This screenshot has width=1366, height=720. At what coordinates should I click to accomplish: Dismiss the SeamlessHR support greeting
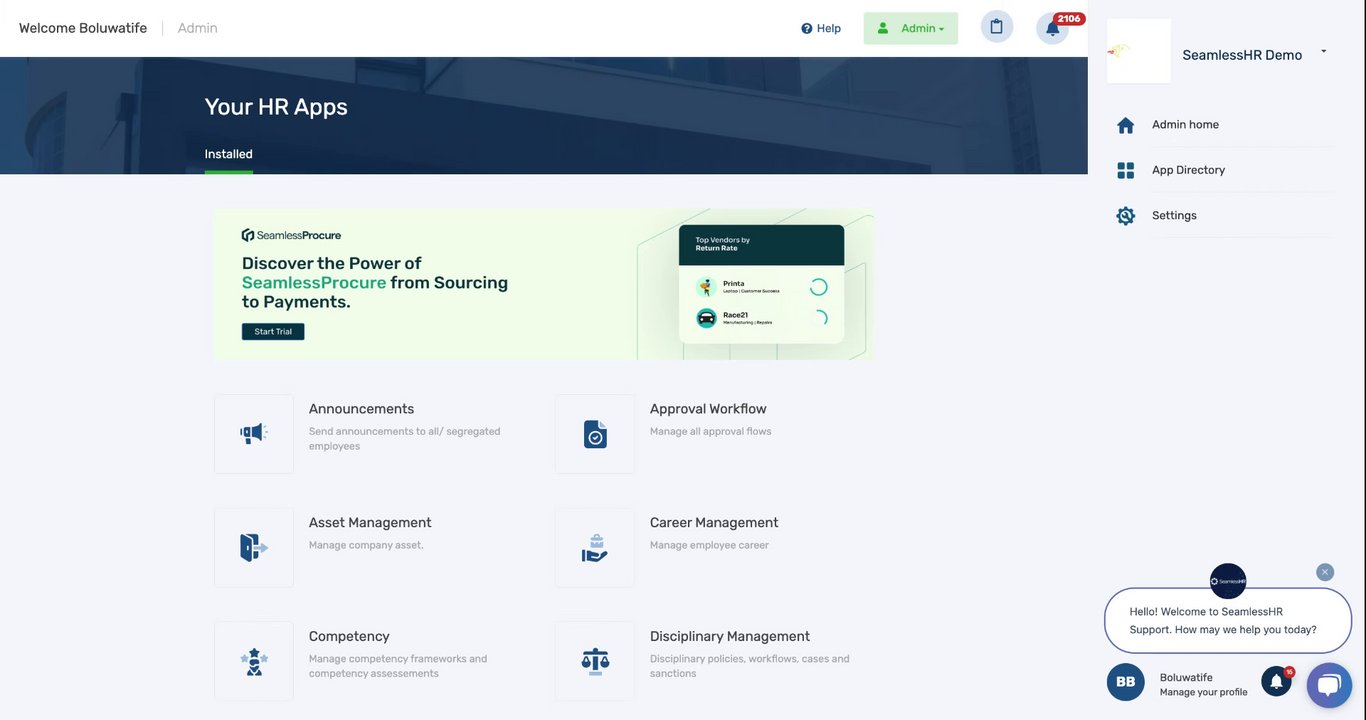point(1325,572)
